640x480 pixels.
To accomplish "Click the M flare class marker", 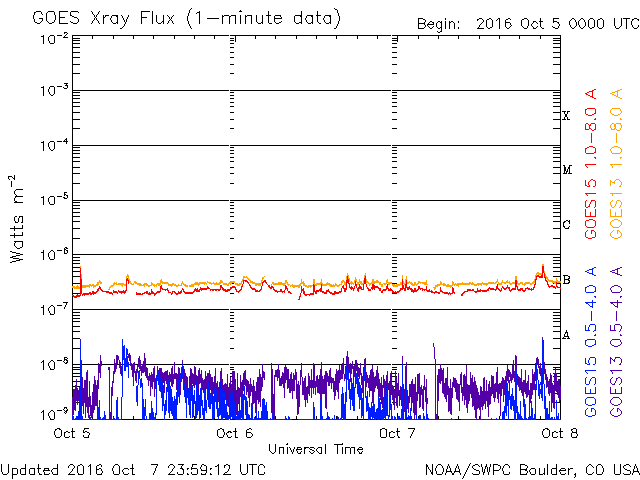I will click(566, 170).
